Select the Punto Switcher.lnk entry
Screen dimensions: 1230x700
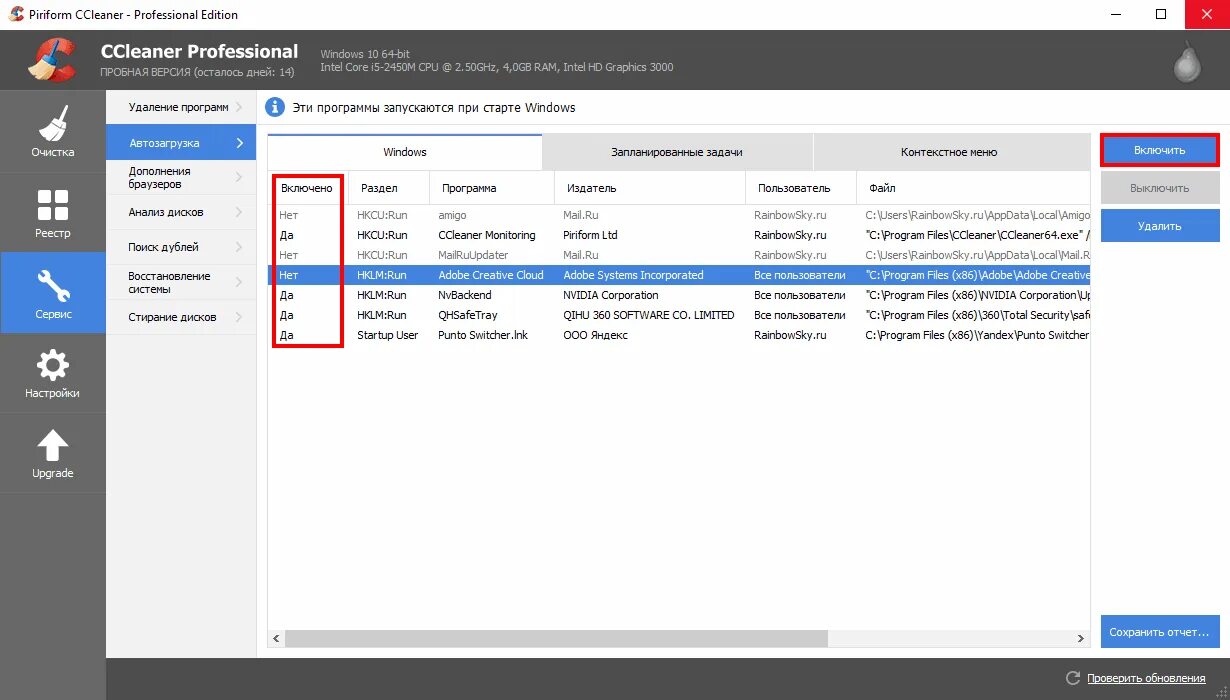679,335
